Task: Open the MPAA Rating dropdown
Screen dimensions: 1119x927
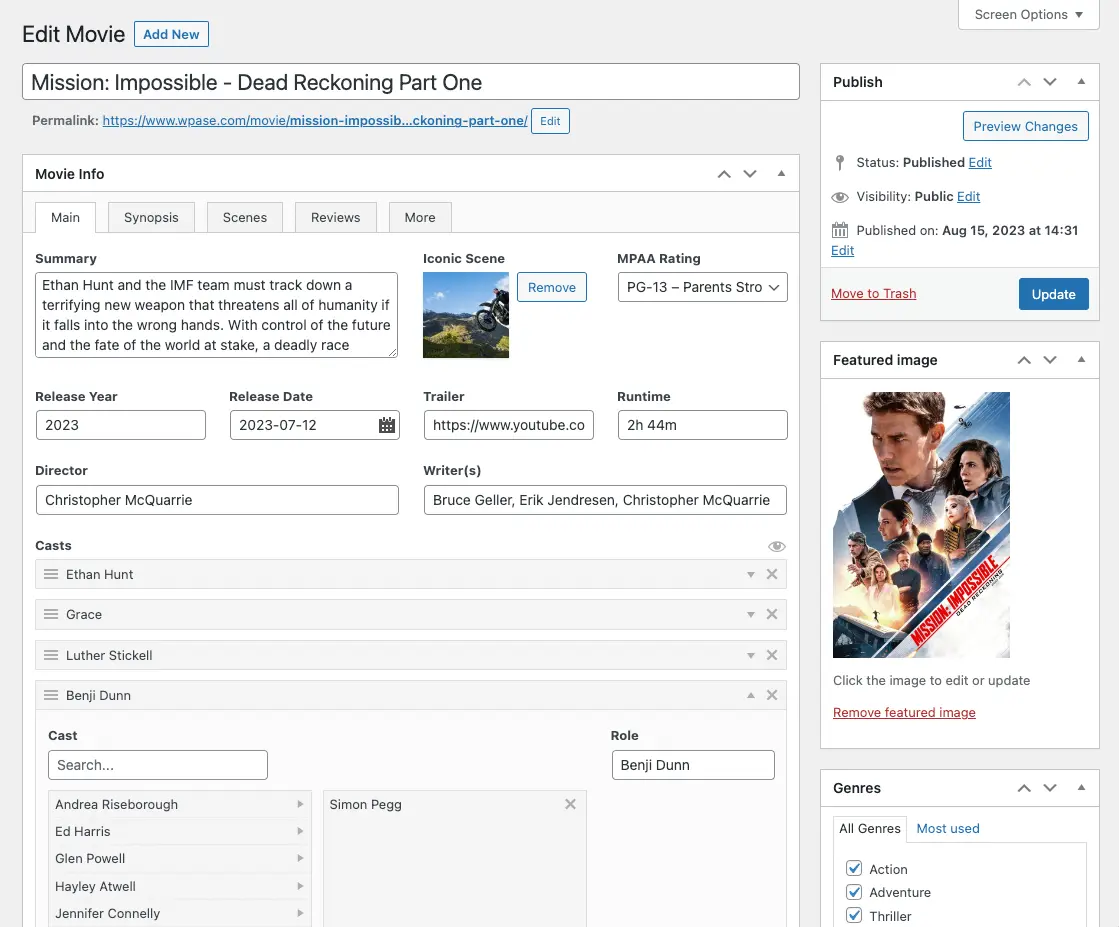Action: tap(702, 287)
